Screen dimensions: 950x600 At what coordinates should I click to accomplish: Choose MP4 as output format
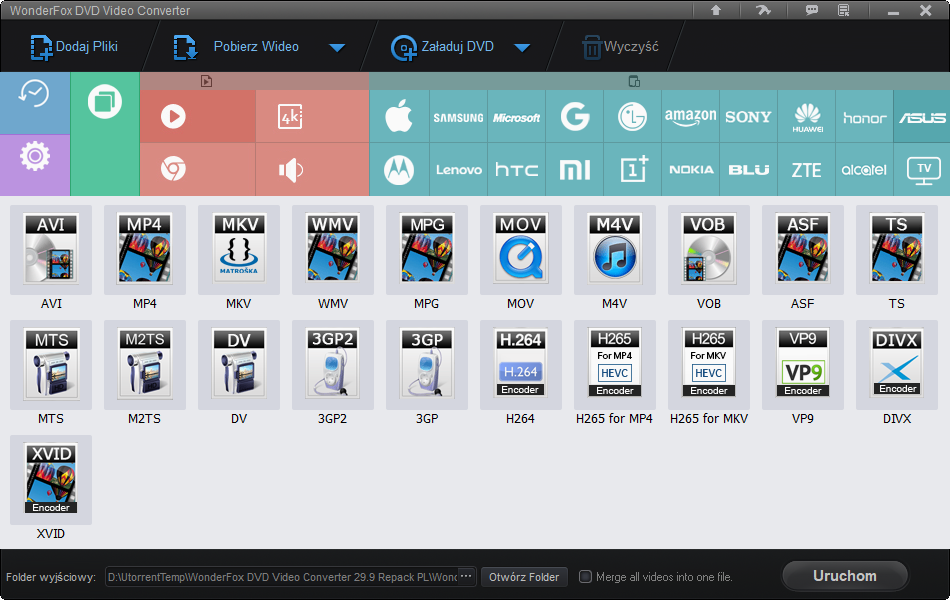145,250
